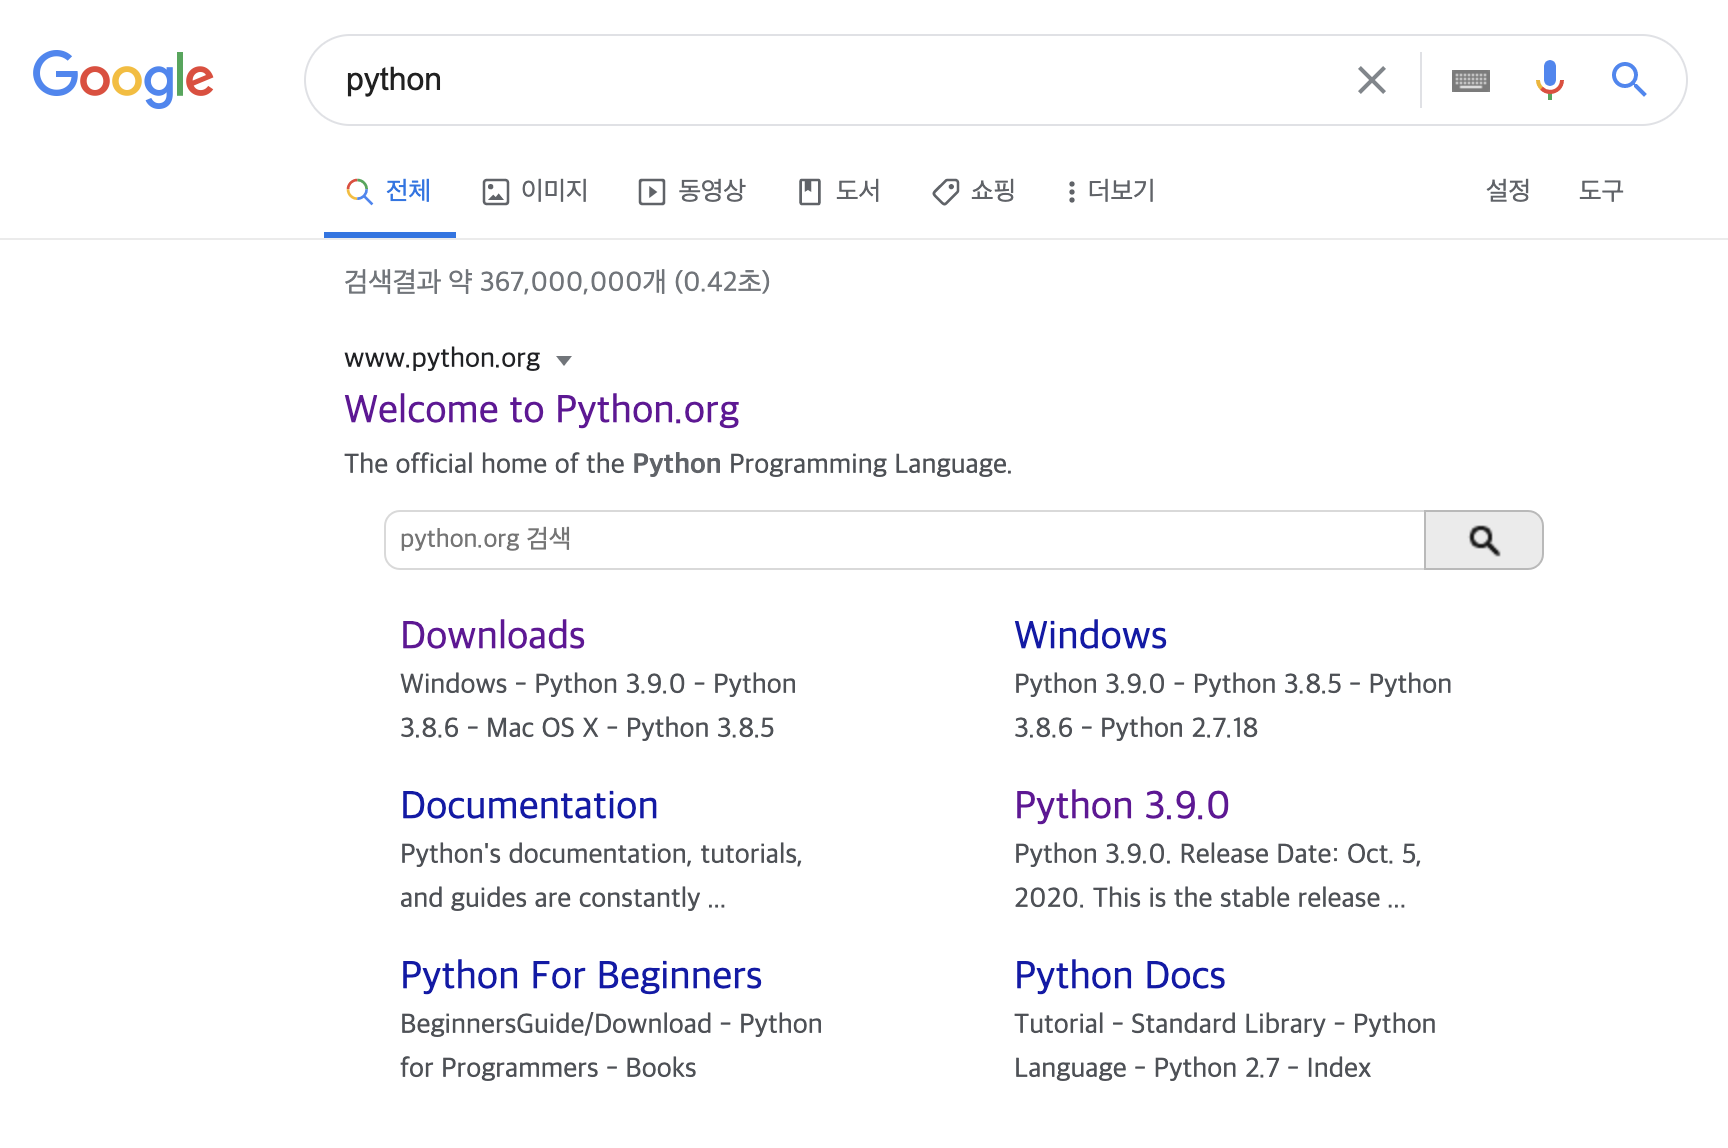
Task: Click the book icon of 도서 tab
Action: pyautogui.click(x=810, y=191)
